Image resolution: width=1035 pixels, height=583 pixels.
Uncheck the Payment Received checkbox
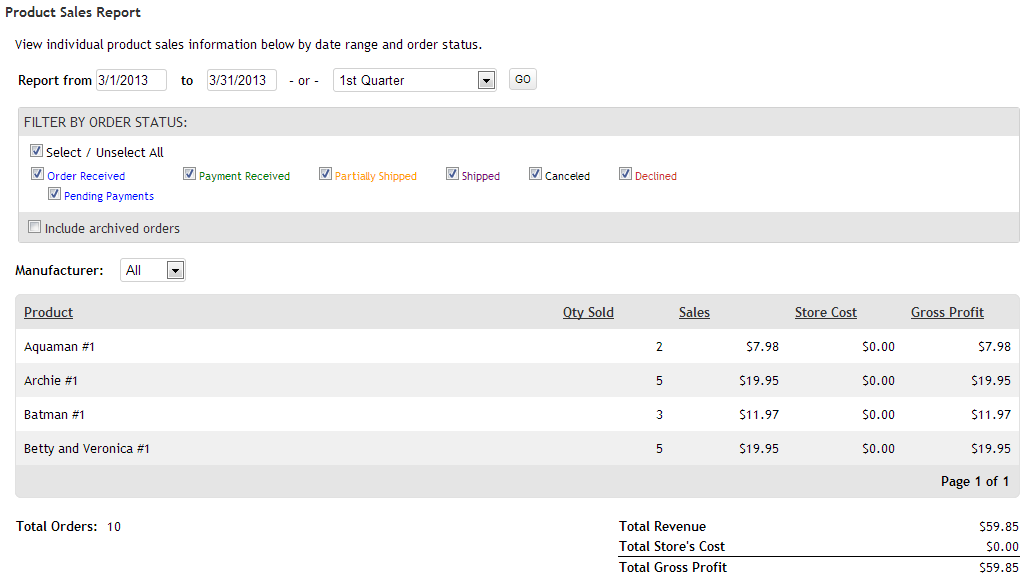click(x=190, y=175)
